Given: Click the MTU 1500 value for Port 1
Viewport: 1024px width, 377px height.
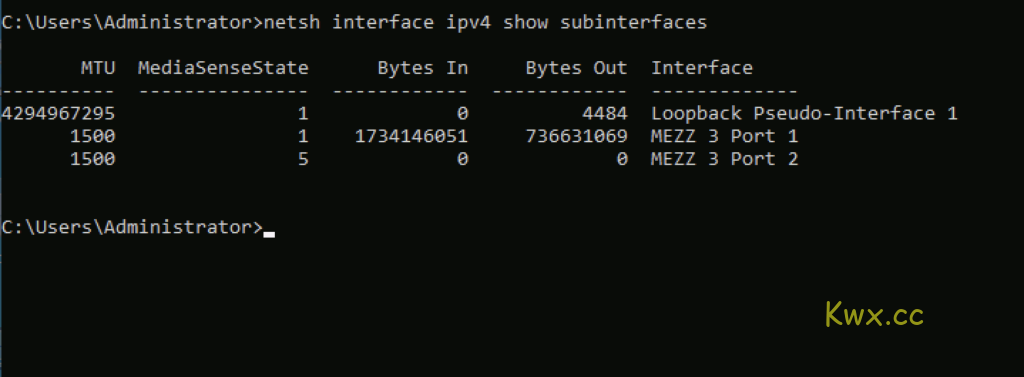Looking at the screenshot, I should tap(92, 137).
